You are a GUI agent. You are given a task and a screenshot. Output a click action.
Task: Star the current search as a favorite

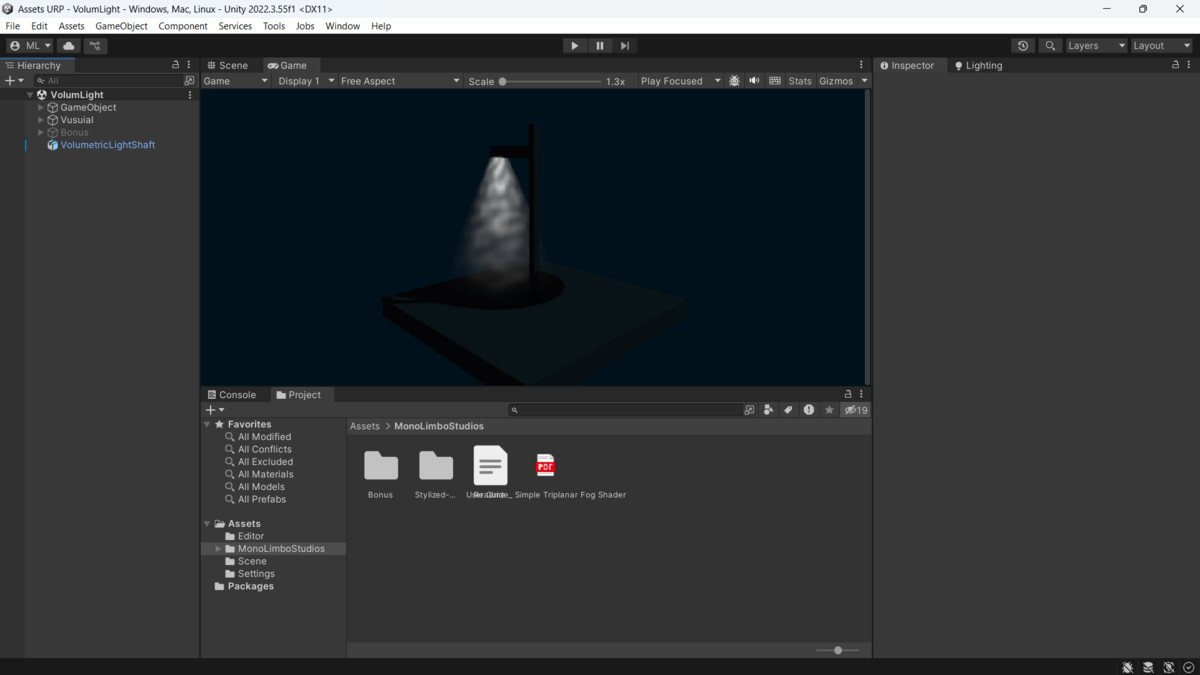coord(829,410)
